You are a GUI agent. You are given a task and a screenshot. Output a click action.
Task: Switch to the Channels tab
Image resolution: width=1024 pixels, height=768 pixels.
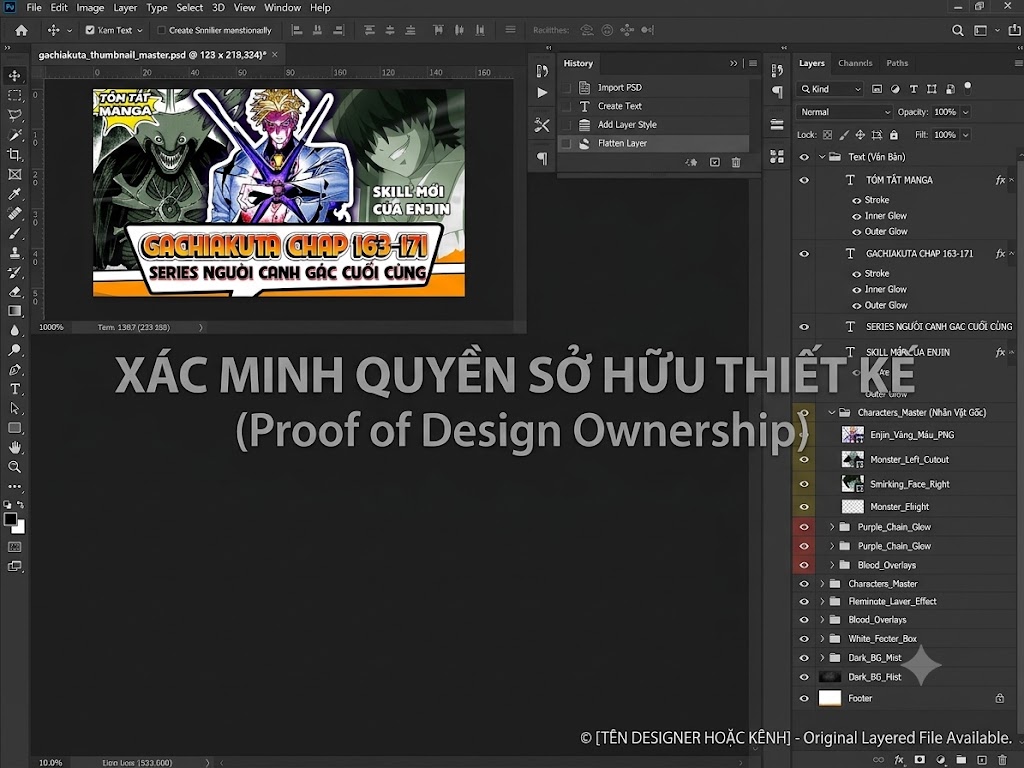(x=855, y=63)
